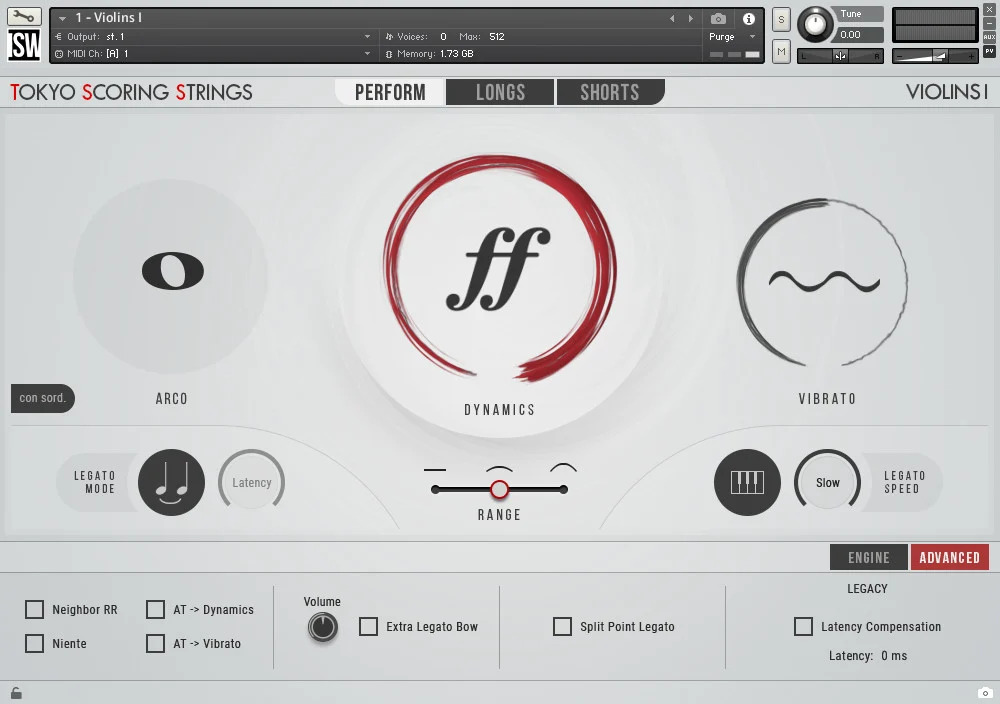Click the Tune knob
Viewport: 1000px width, 704px height.
(x=815, y=24)
